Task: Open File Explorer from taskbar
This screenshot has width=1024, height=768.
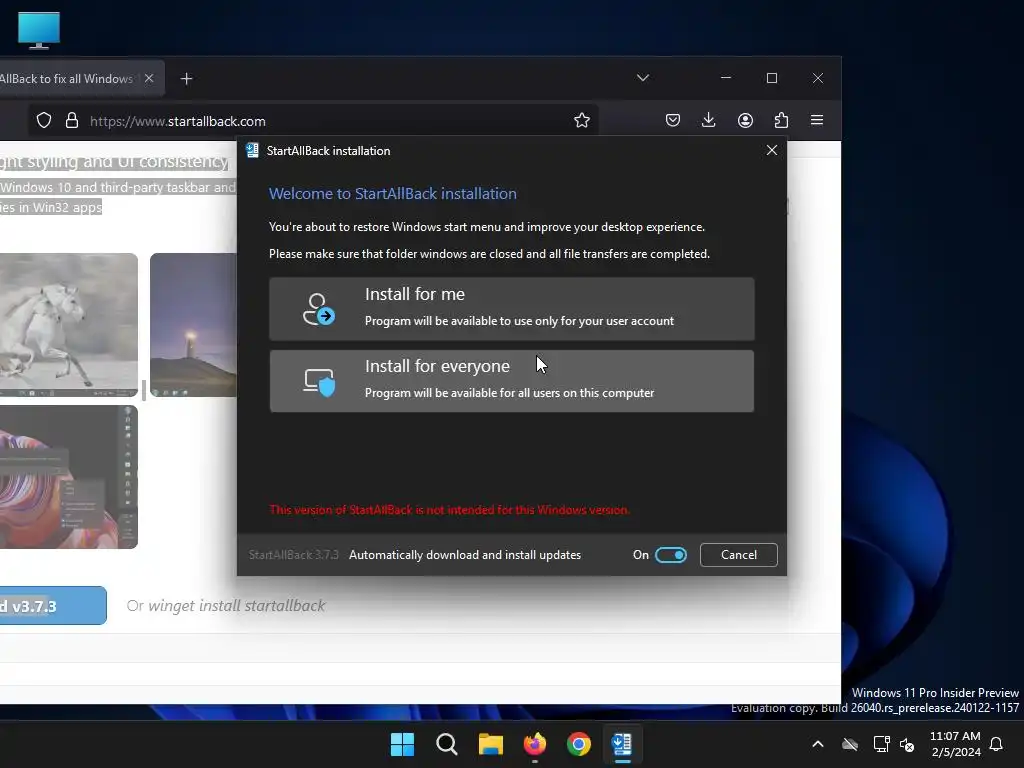Action: pyautogui.click(x=490, y=744)
